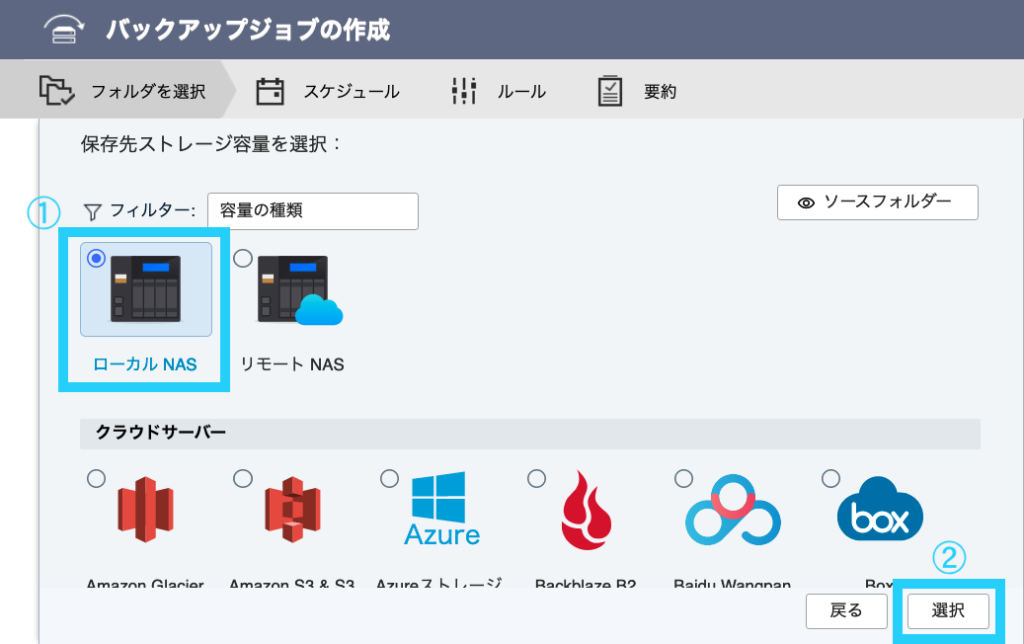Click the Amazon S3 logo

click(293, 509)
